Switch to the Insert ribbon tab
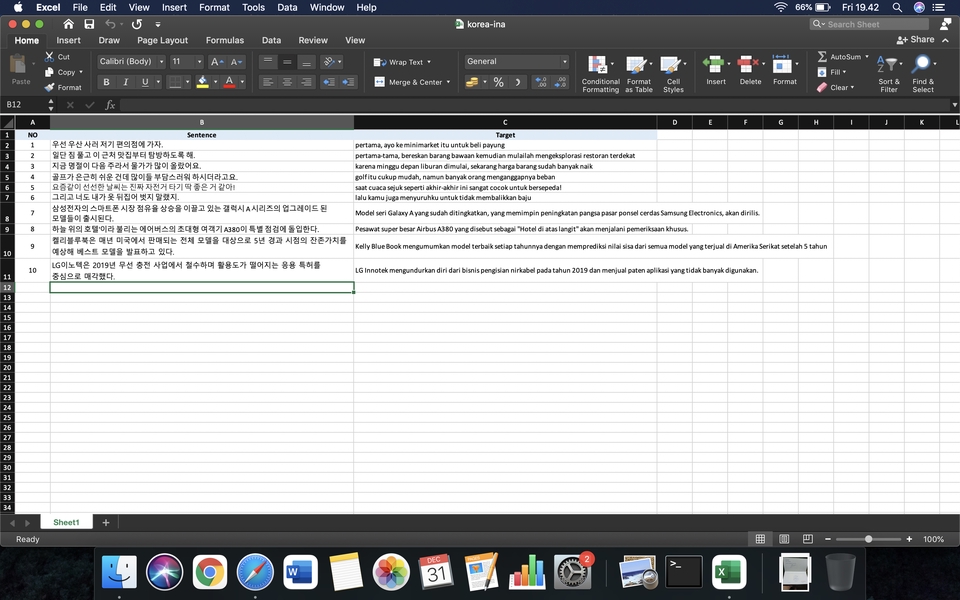Screen dimensions: 960x600 69,40
